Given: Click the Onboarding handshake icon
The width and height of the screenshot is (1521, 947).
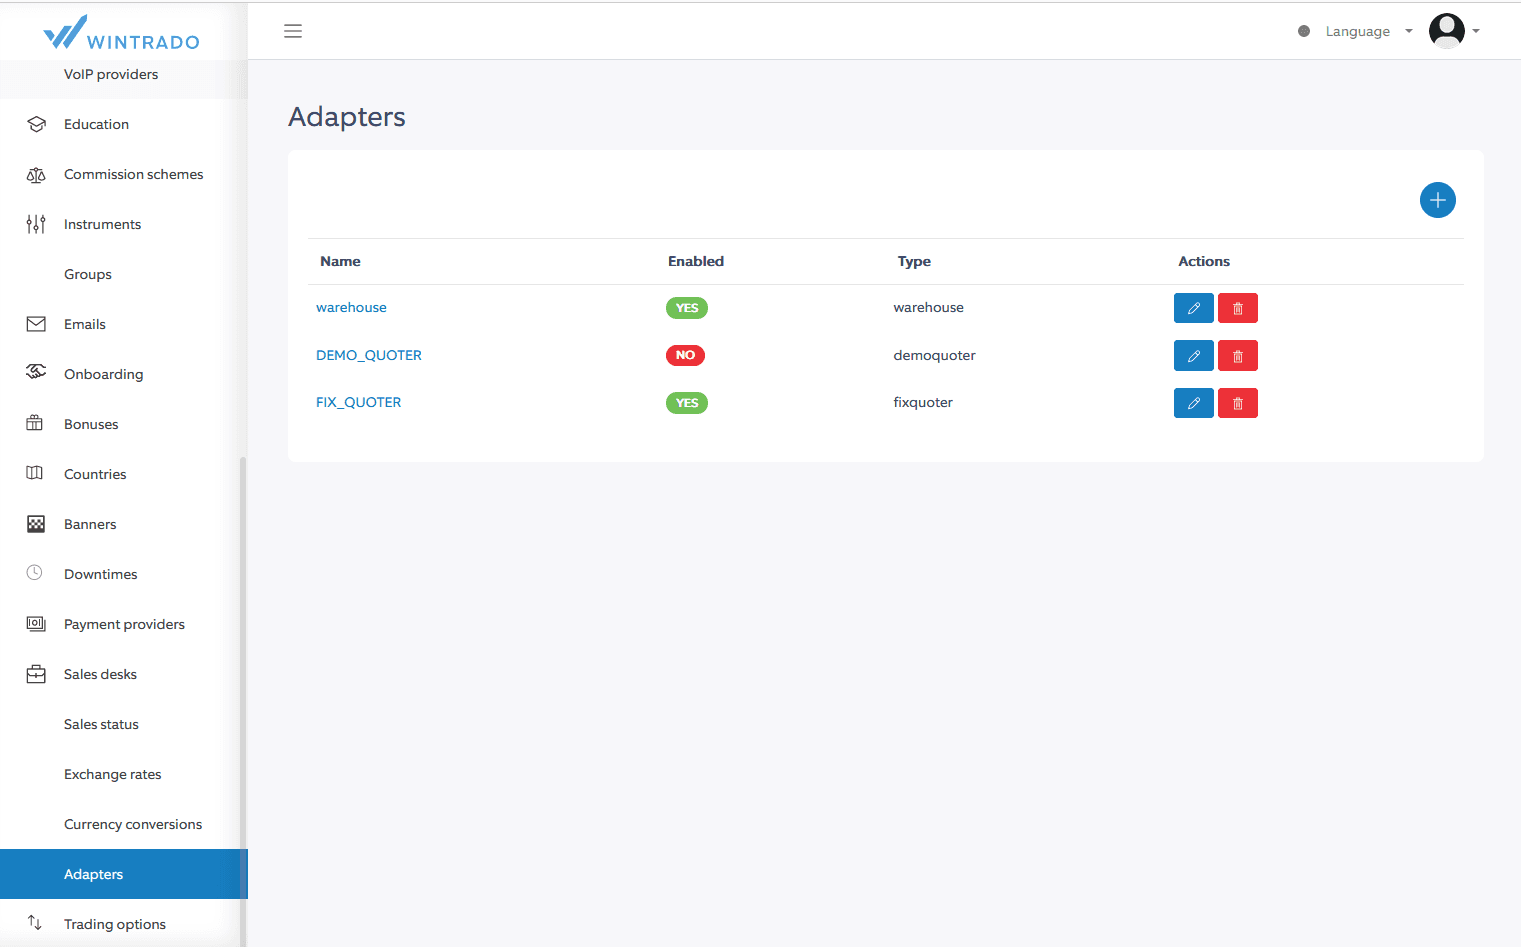Looking at the screenshot, I should click(x=36, y=372).
